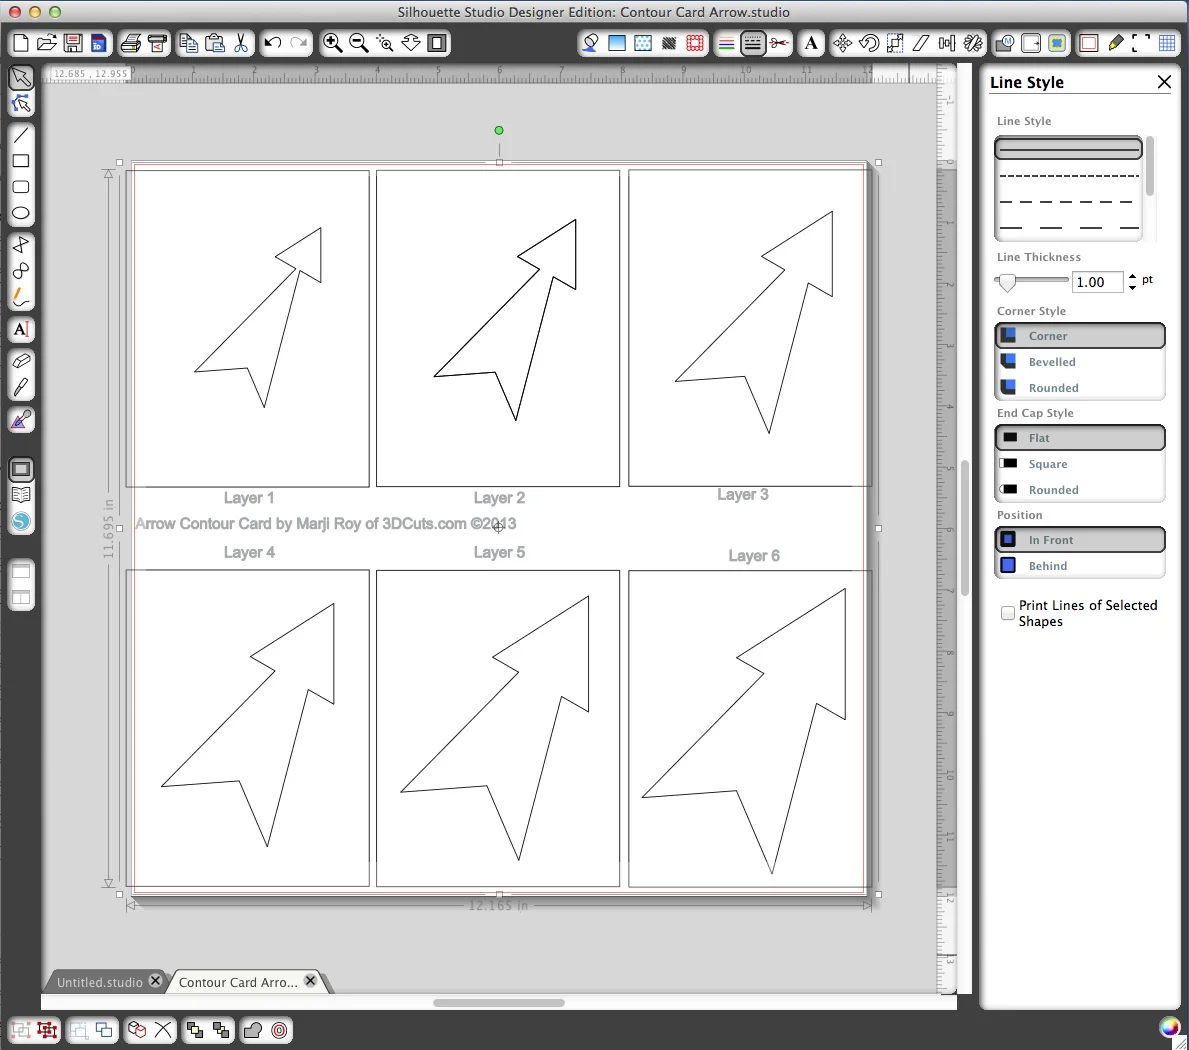Click the Layer 6 label
Screen dimensions: 1189x1050
pos(754,556)
